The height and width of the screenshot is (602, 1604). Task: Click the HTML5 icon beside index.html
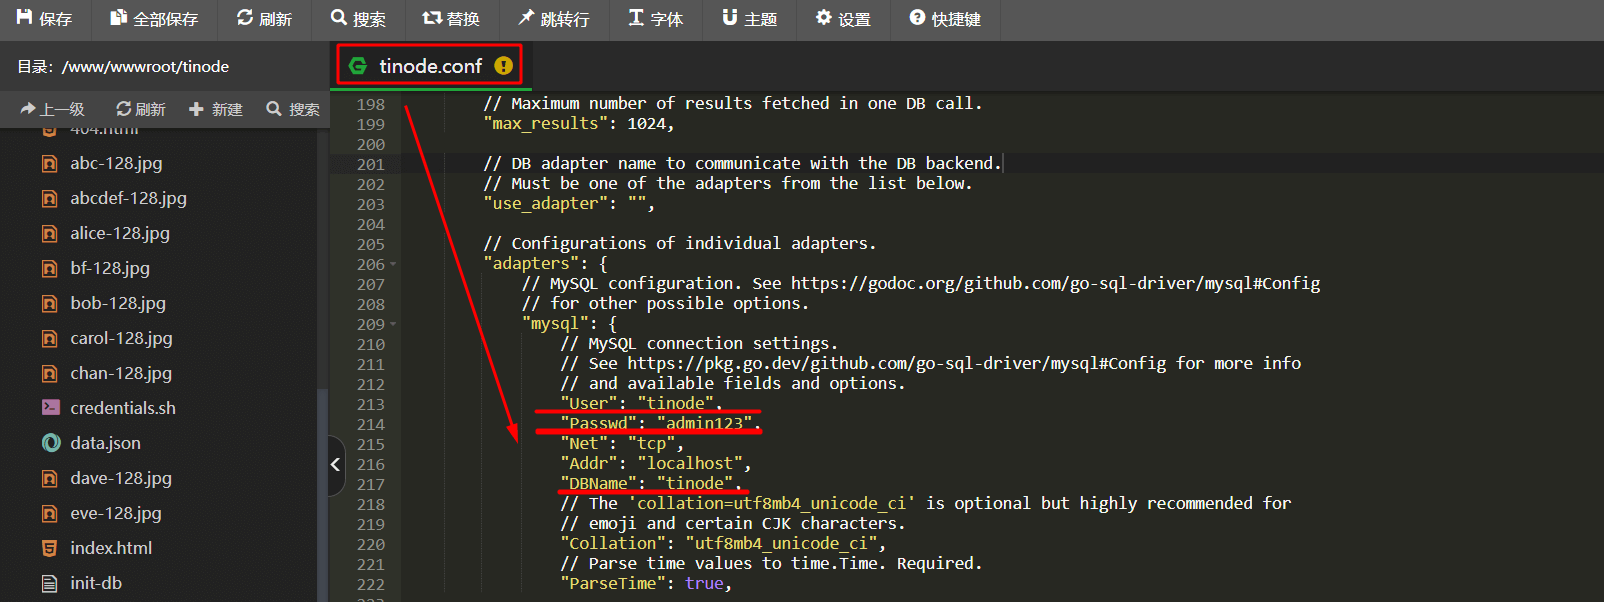(x=49, y=548)
